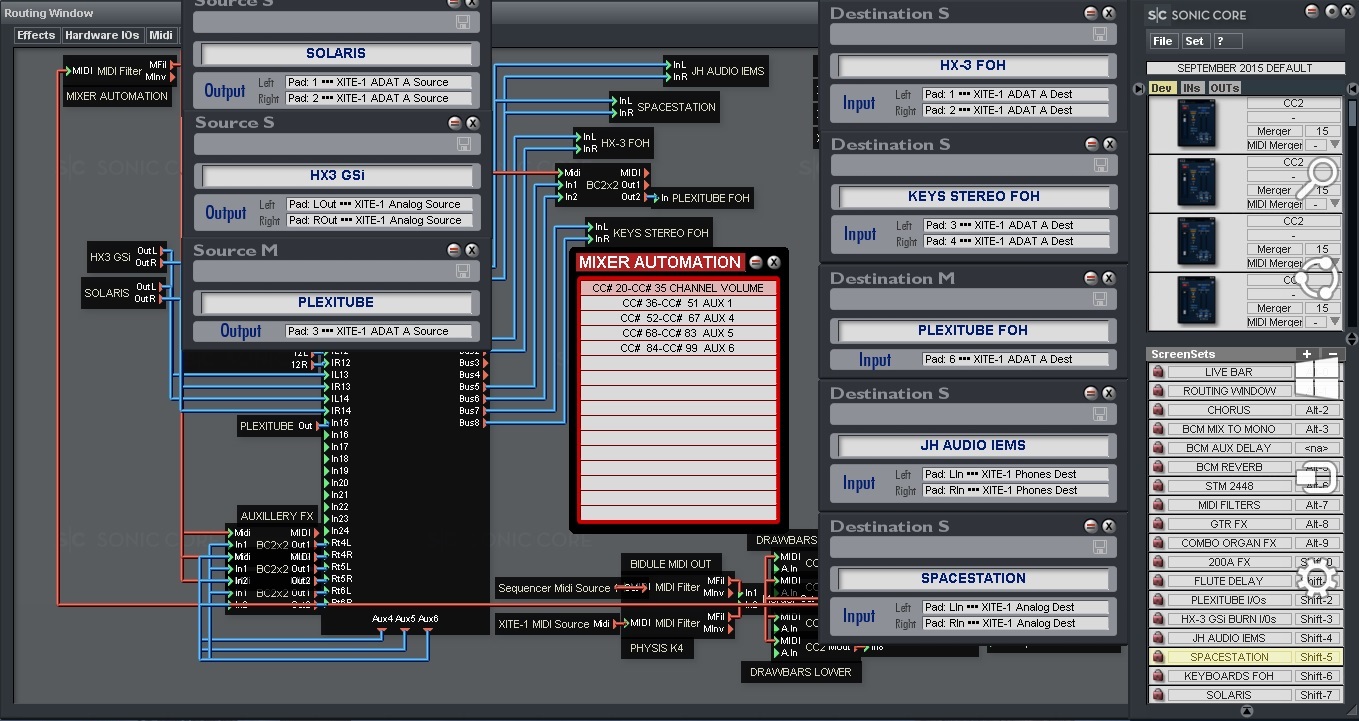Open JH AUDIO IEMS Left Phones Dest selector
1359x721 pixels.
click(1016, 475)
